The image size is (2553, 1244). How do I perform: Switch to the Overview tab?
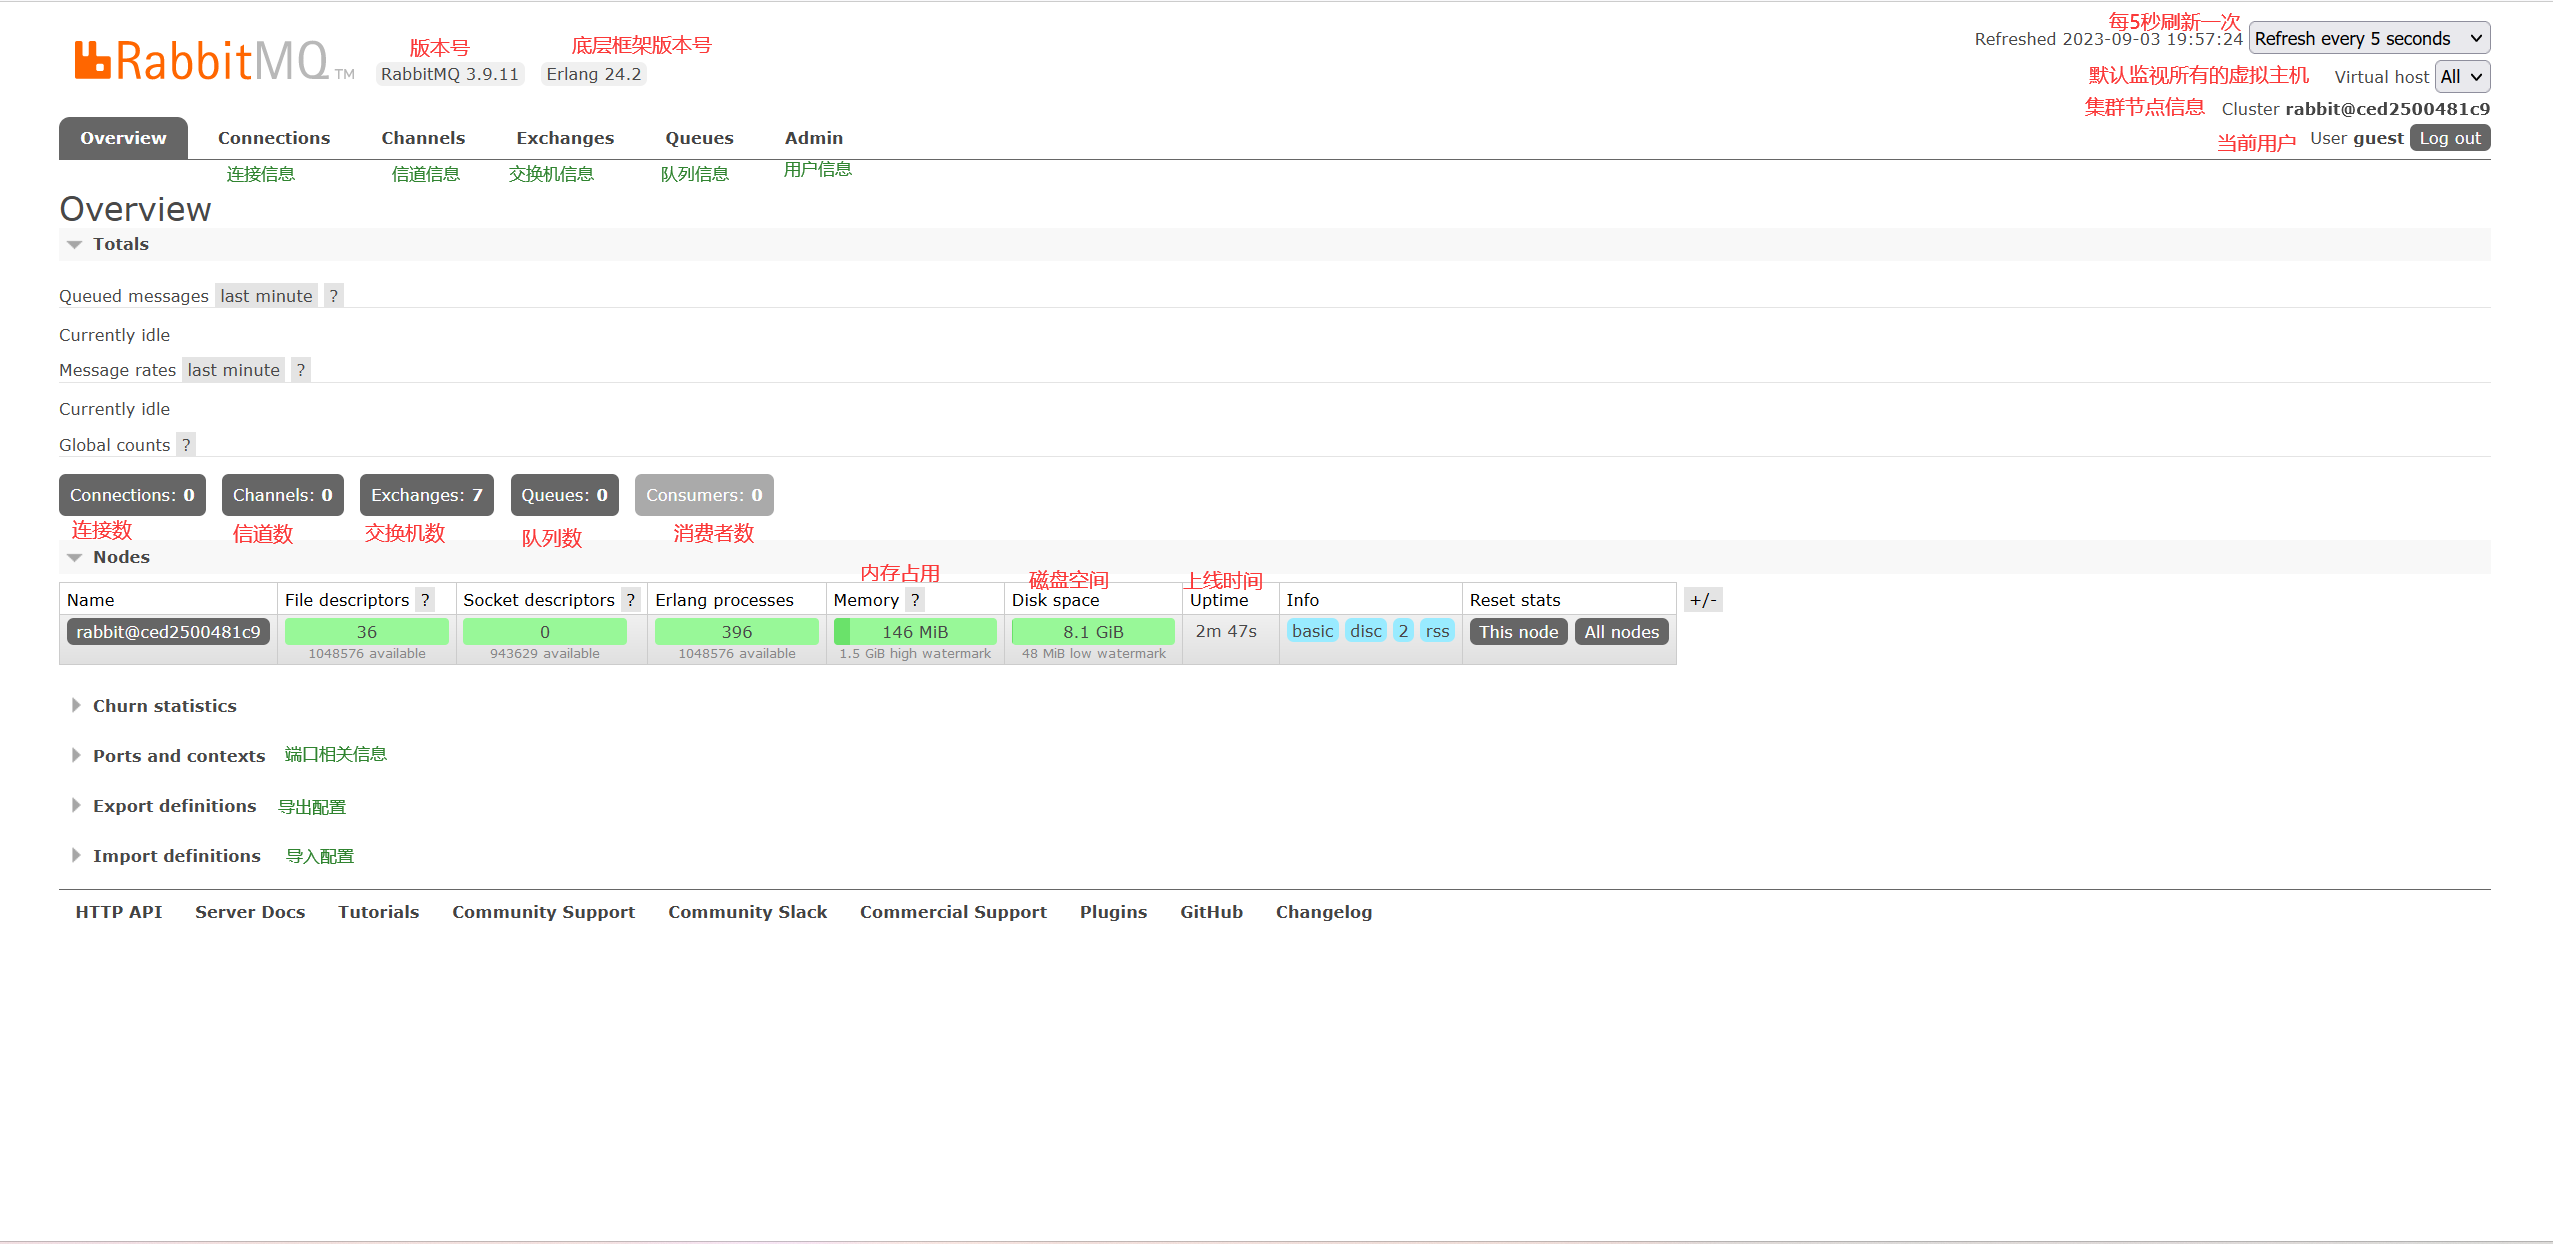point(123,138)
